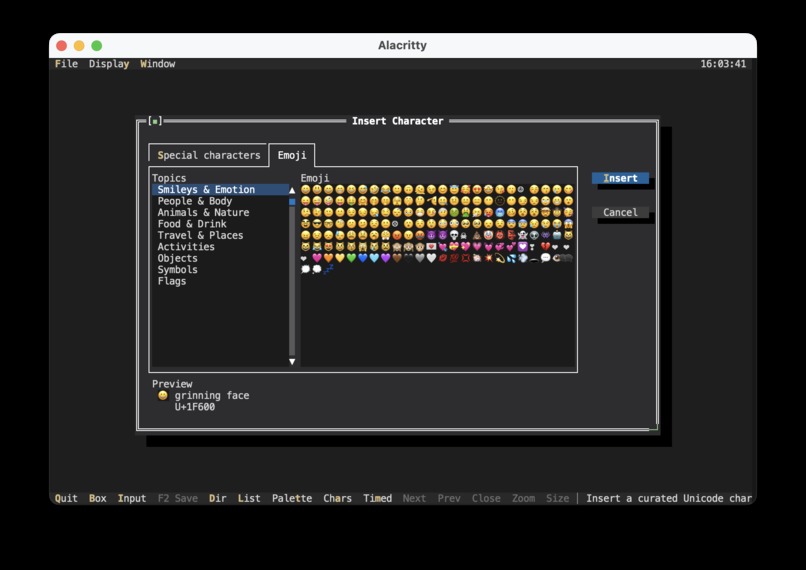The height and width of the screenshot is (570, 806).
Task: Choose the love letter envelope emoji
Action: (431, 247)
